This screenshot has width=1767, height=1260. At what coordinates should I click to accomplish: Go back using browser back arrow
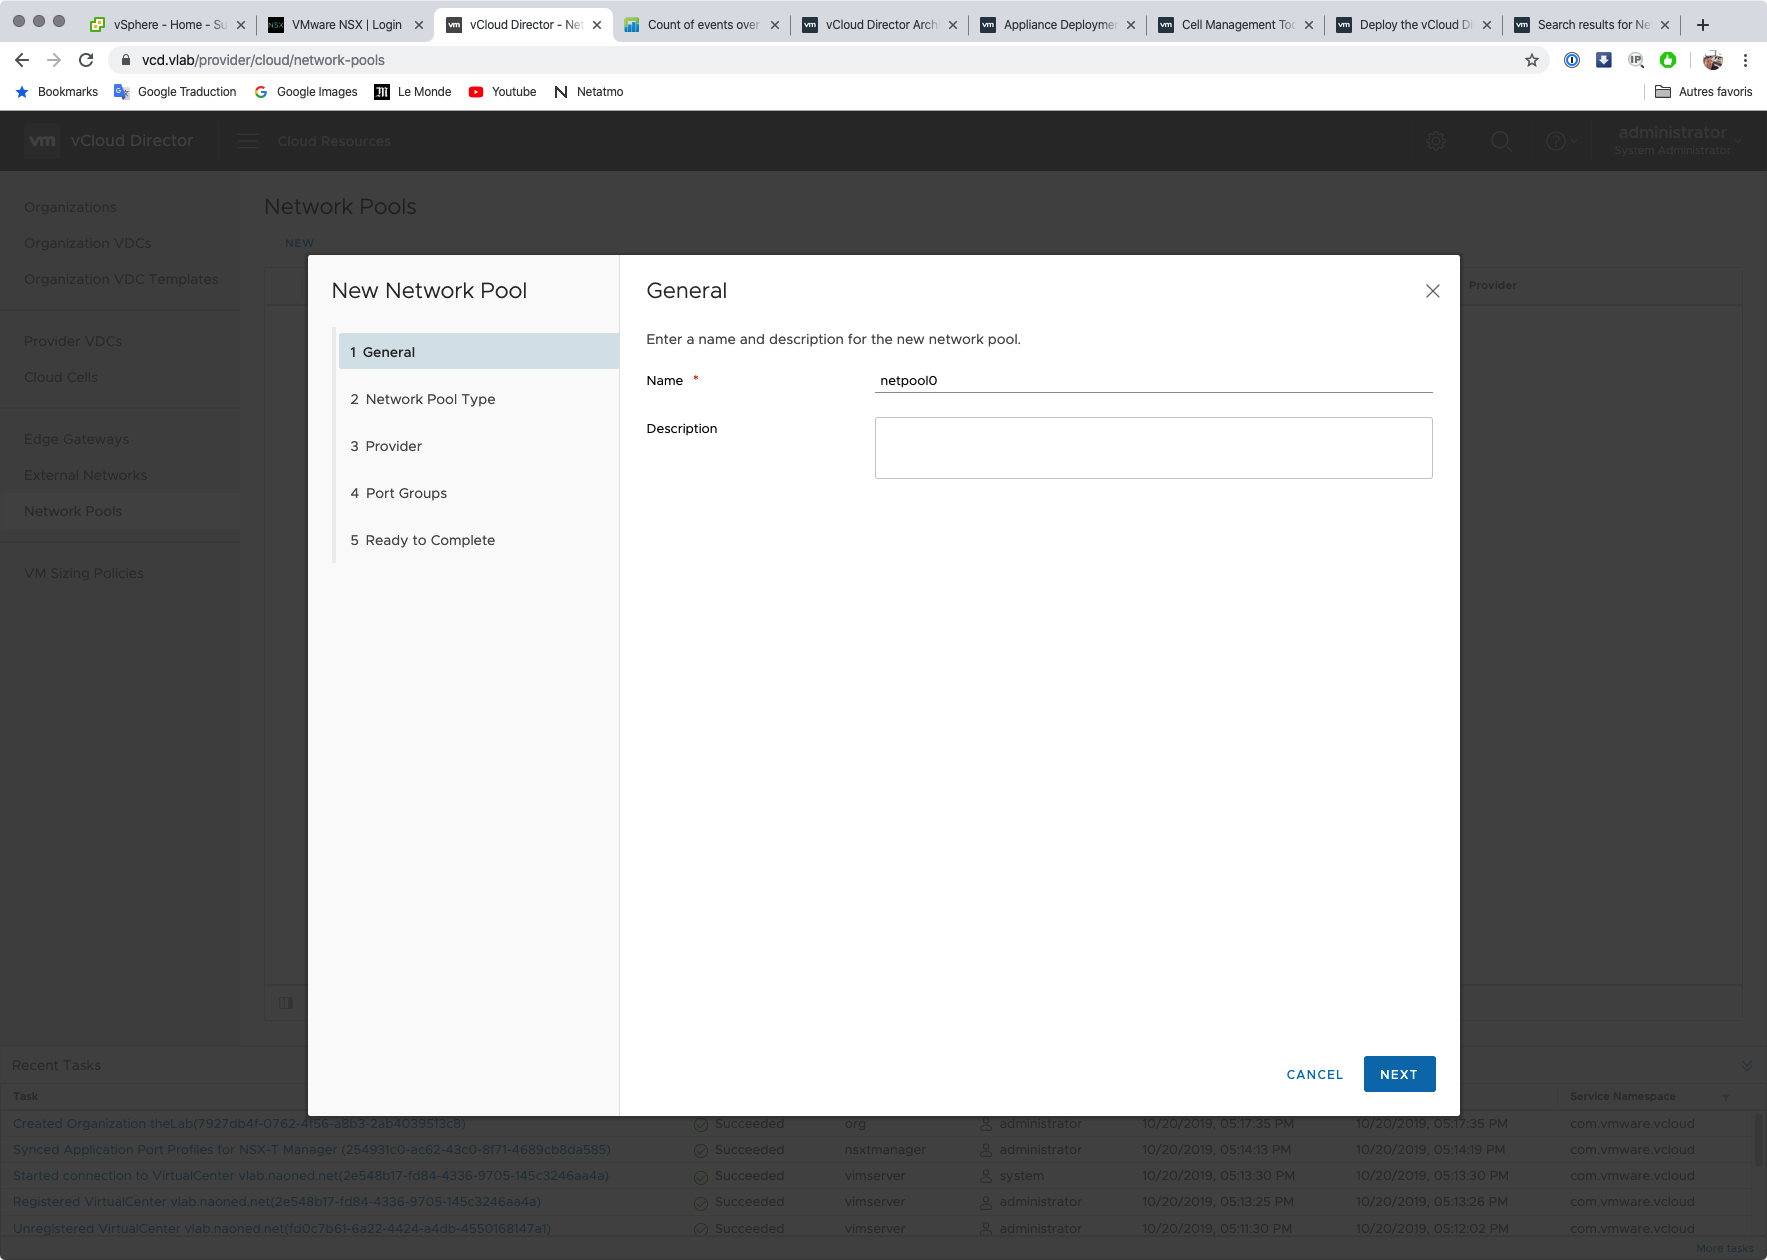tap(22, 60)
